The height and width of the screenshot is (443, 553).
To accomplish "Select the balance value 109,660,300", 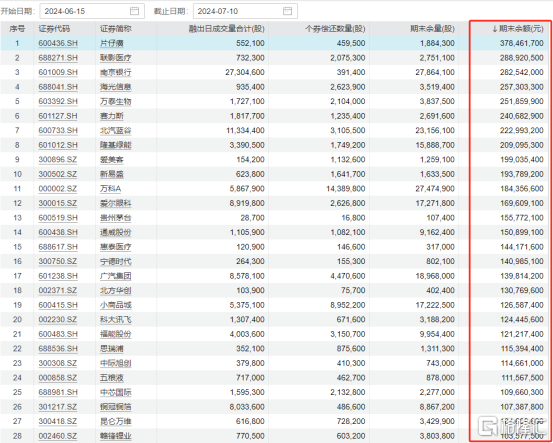I will coord(522,392).
